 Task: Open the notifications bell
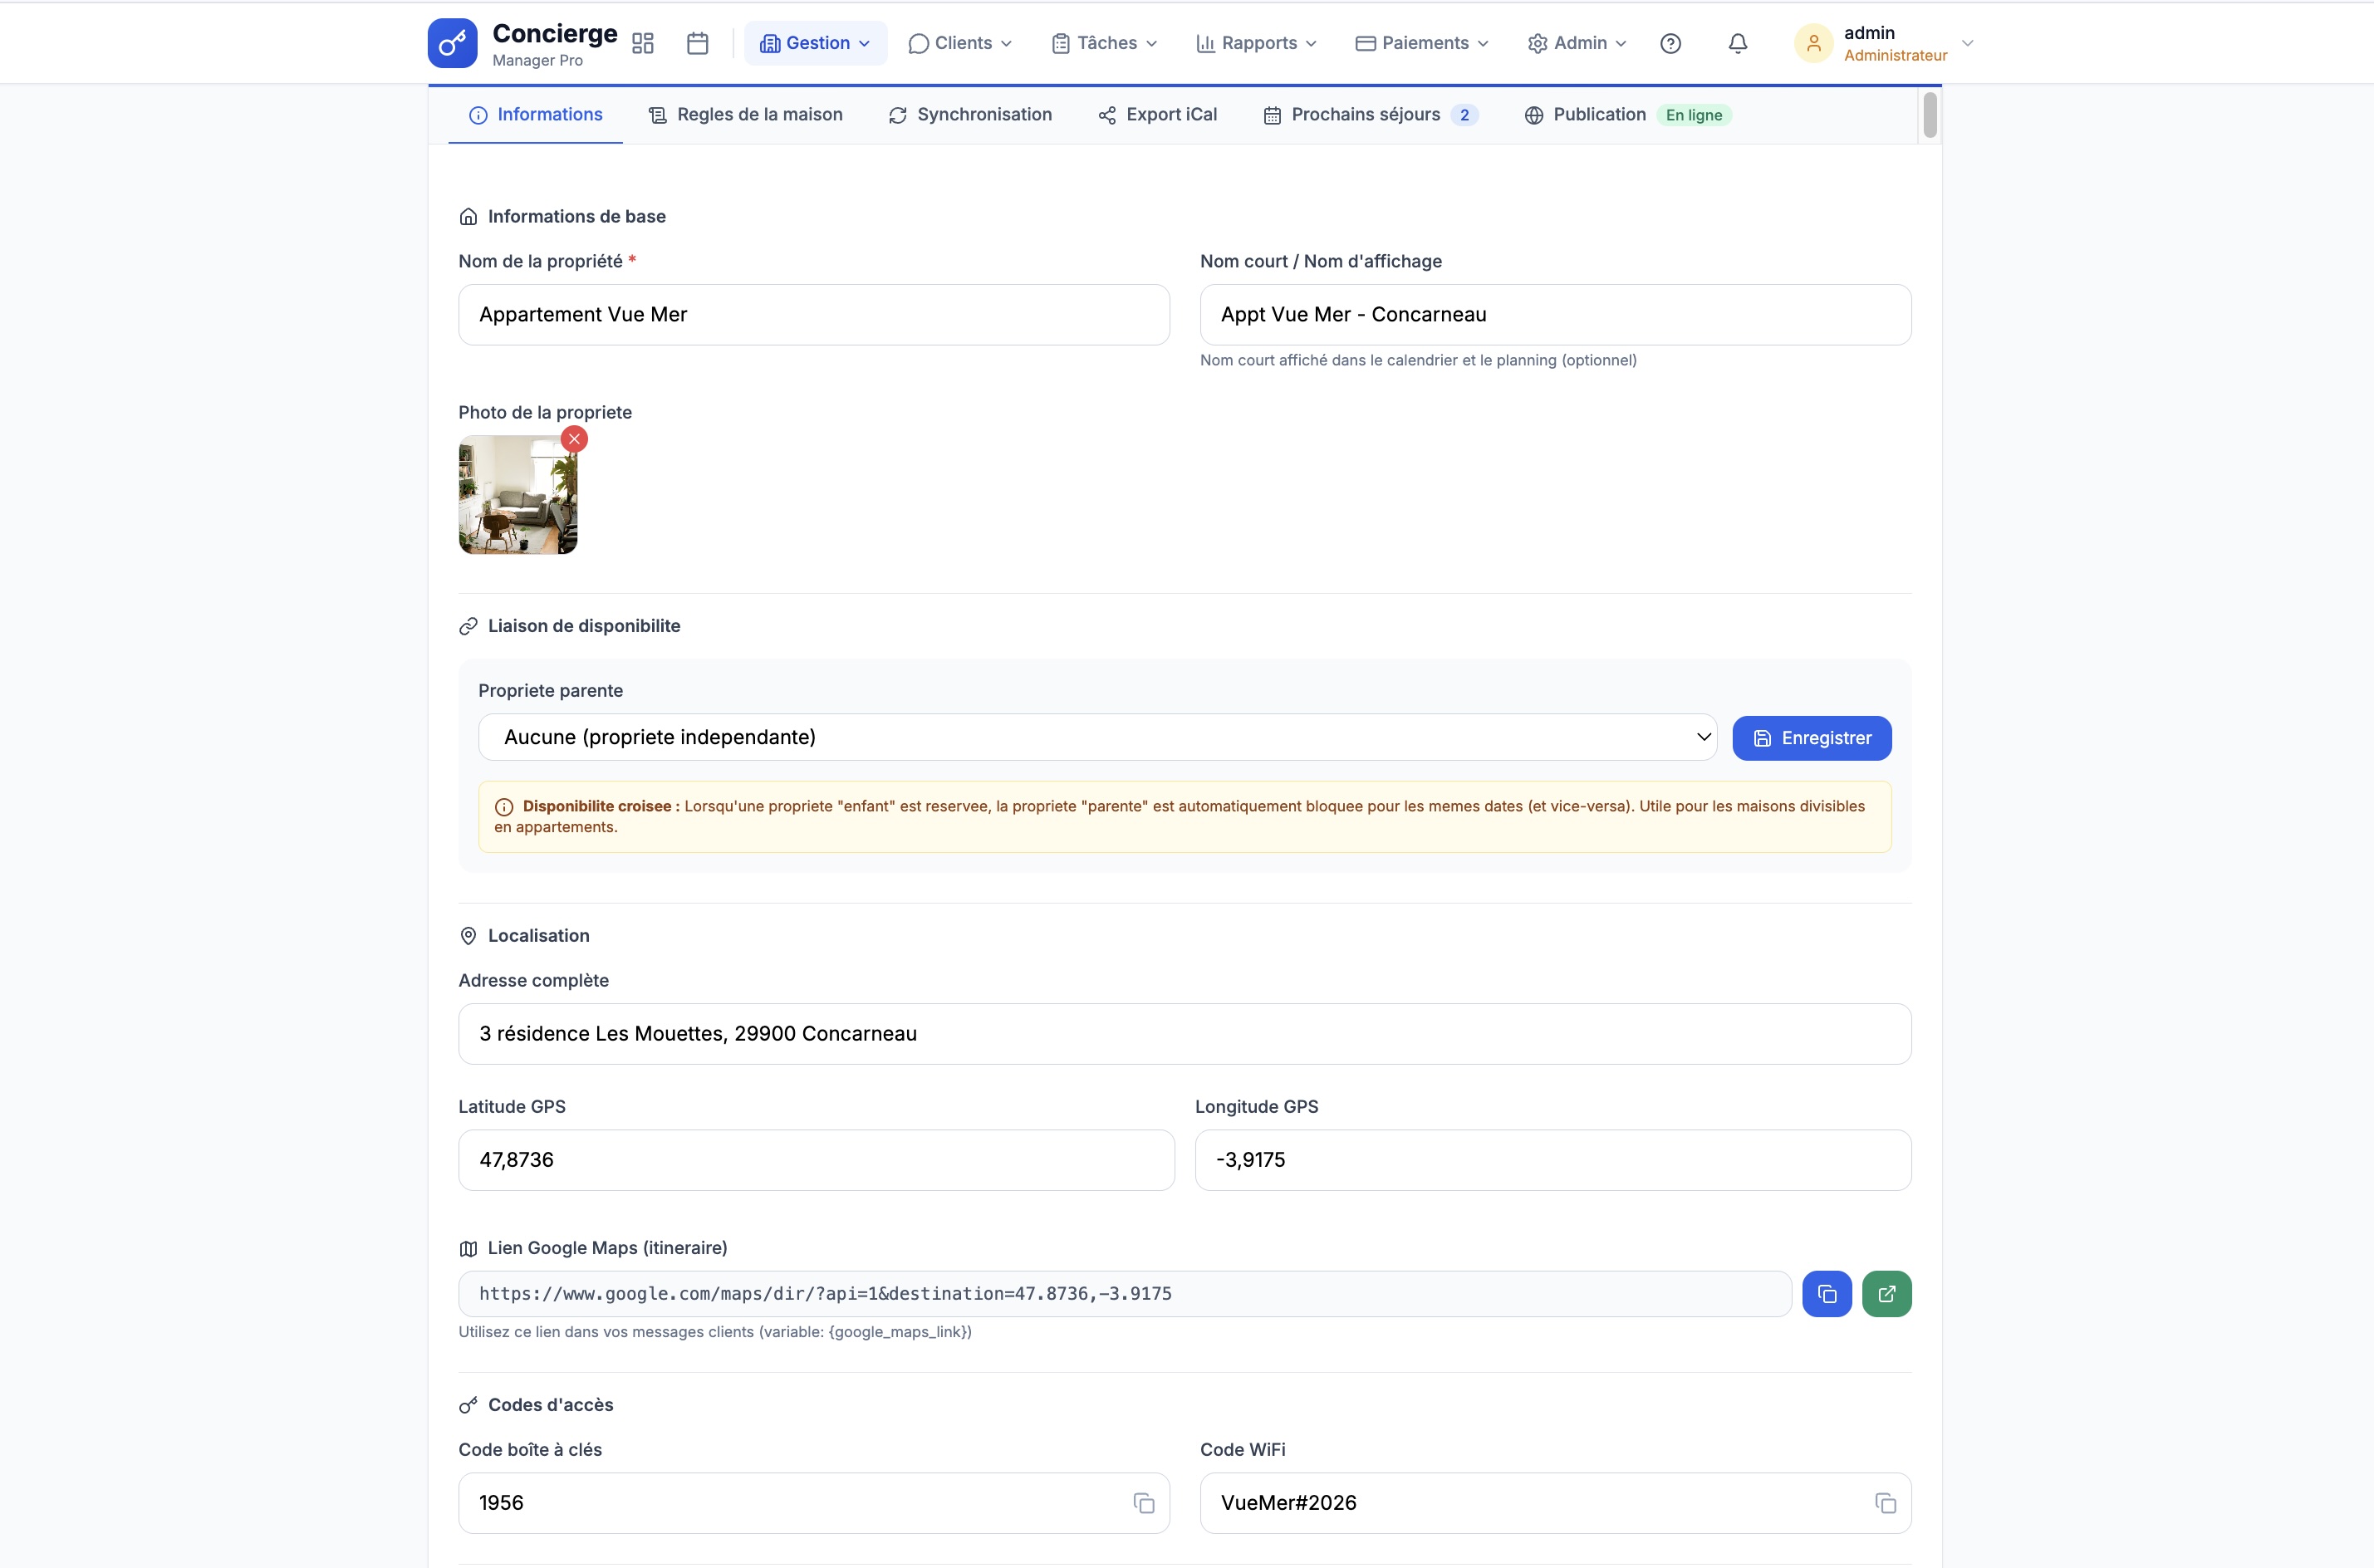coord(1738,43)
